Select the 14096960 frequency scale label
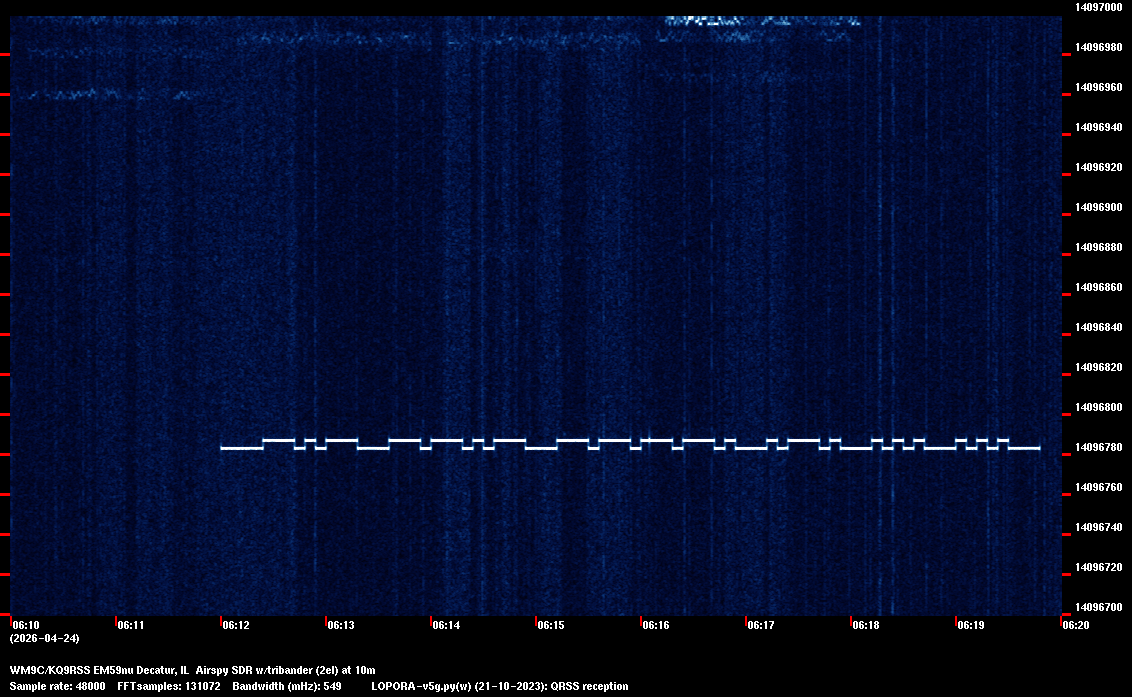1132x697 pixels. click(x=1097, y=87)
